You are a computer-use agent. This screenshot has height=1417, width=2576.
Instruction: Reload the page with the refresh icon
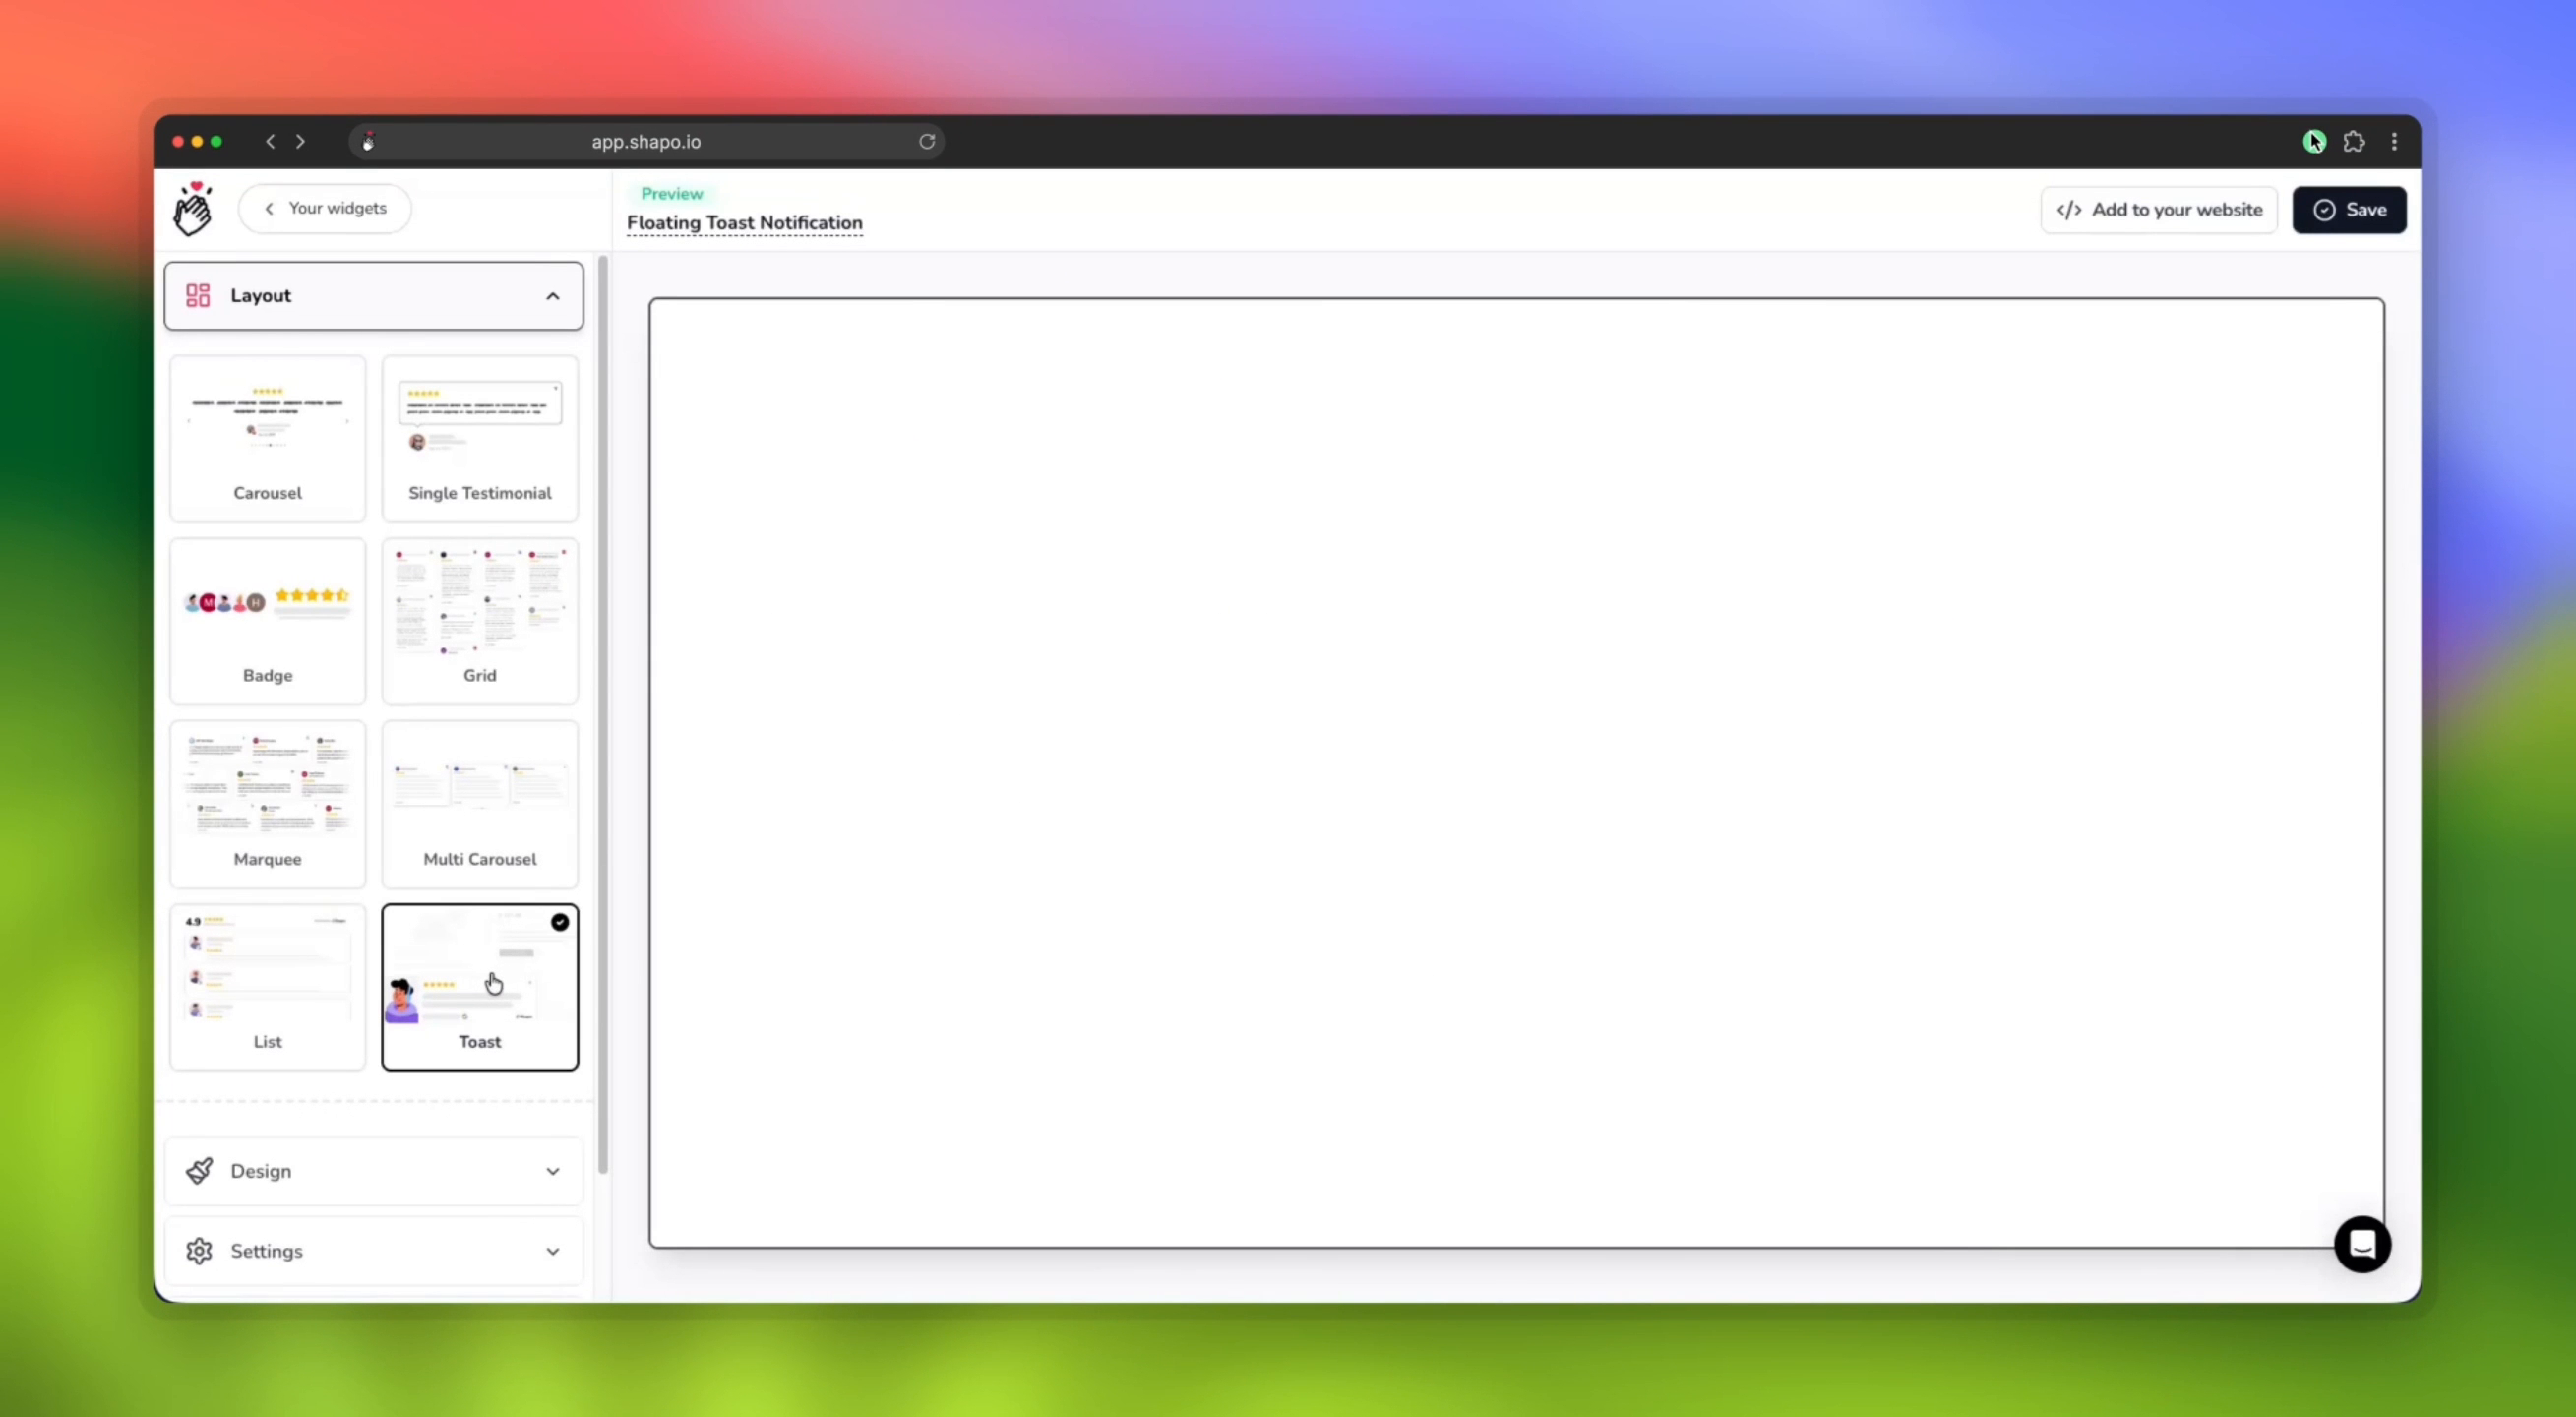tap(926, 141)
